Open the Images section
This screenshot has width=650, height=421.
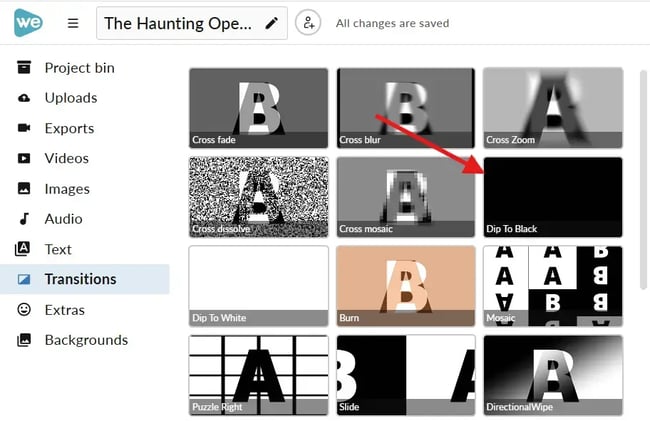[67, 189]
